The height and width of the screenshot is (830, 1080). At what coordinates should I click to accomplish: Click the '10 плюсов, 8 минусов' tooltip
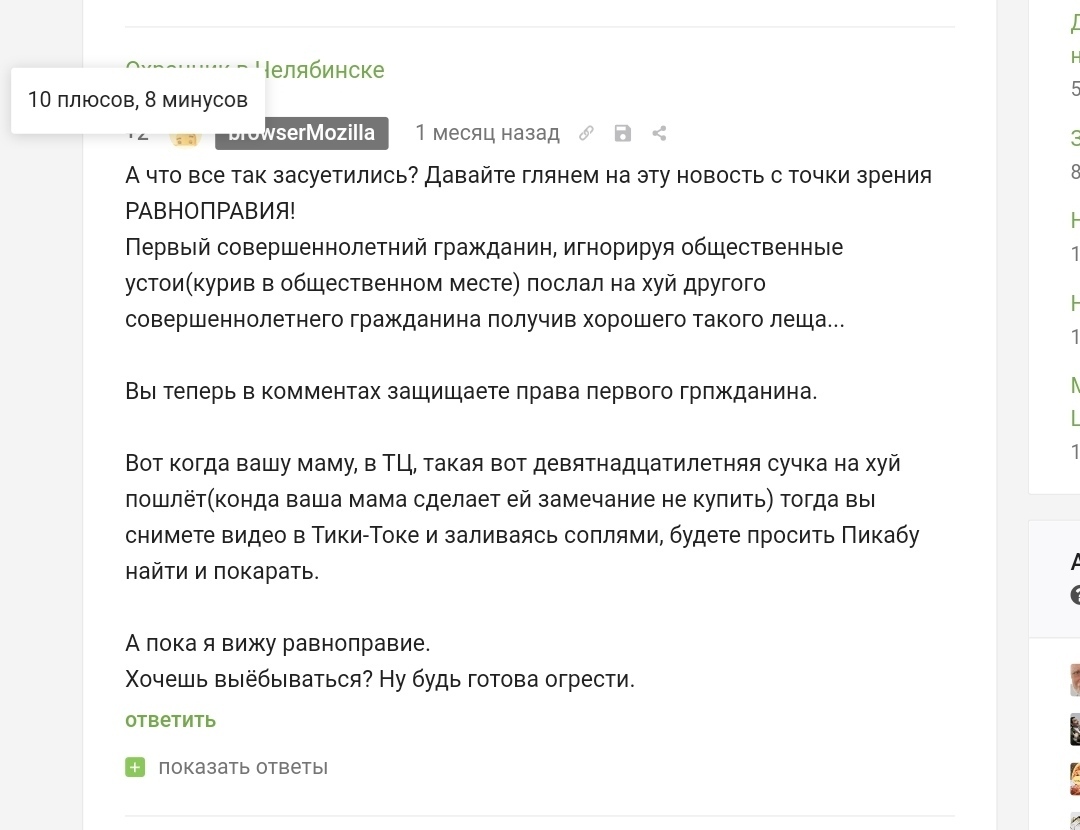138,100
